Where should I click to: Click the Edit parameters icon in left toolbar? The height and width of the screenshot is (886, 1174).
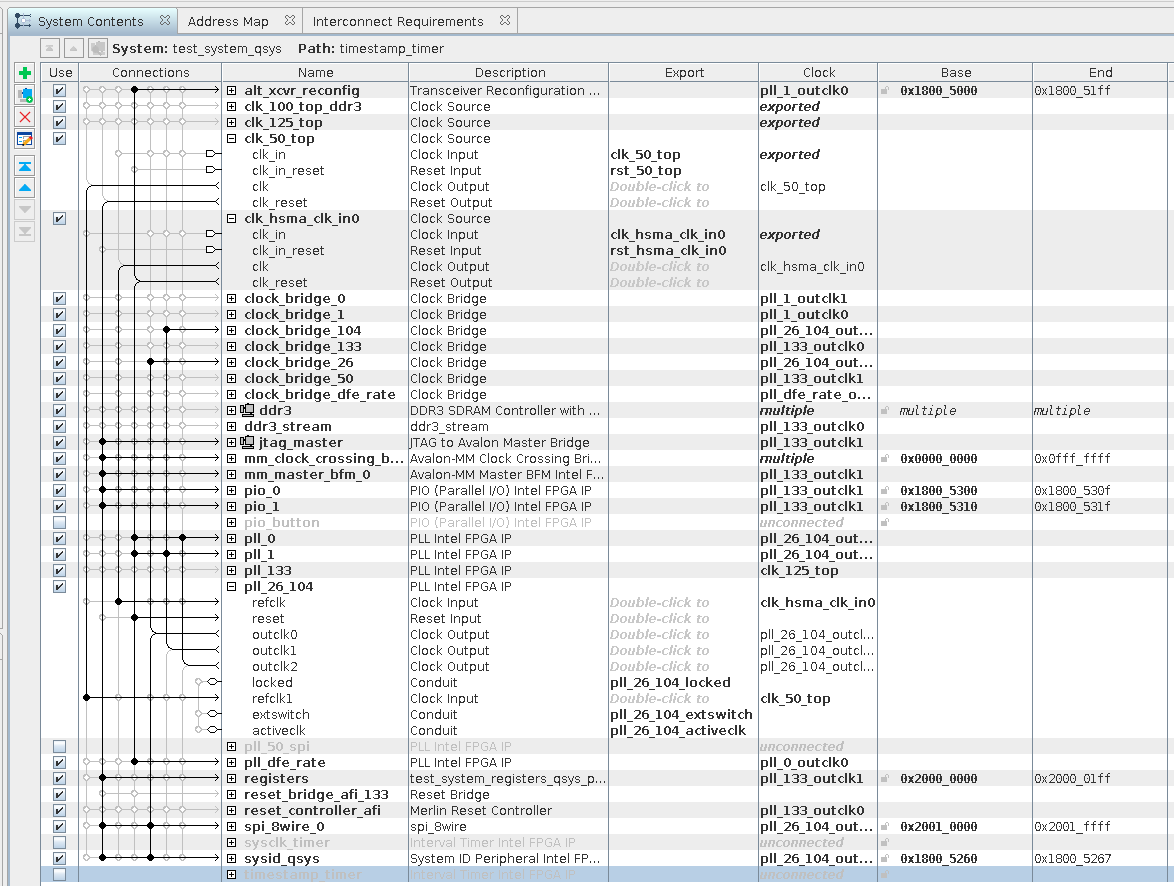(25, 139)
